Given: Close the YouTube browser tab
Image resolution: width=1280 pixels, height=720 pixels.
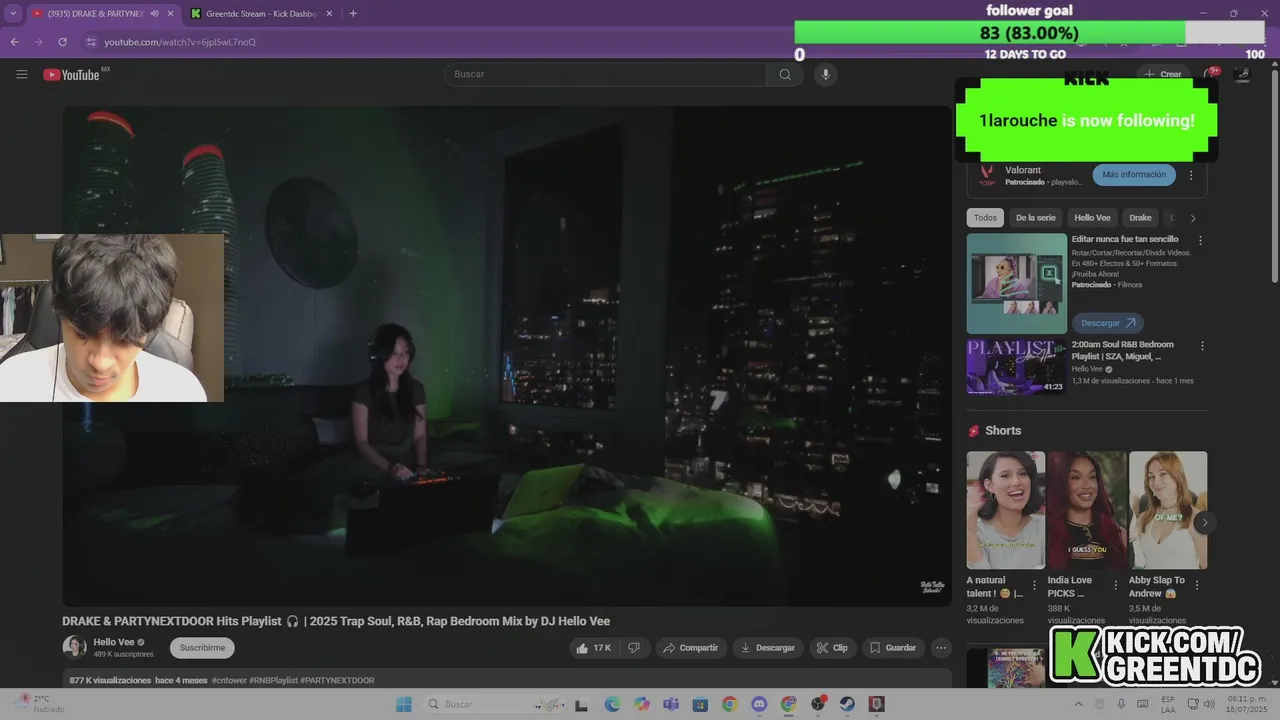Looking at the screenshot, I should (170, 13).
